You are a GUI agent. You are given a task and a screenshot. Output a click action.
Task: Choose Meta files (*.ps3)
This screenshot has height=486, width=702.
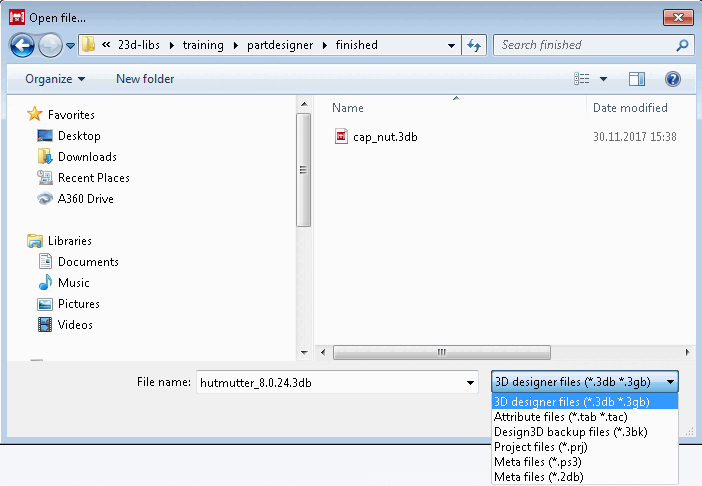click(585, 462)
